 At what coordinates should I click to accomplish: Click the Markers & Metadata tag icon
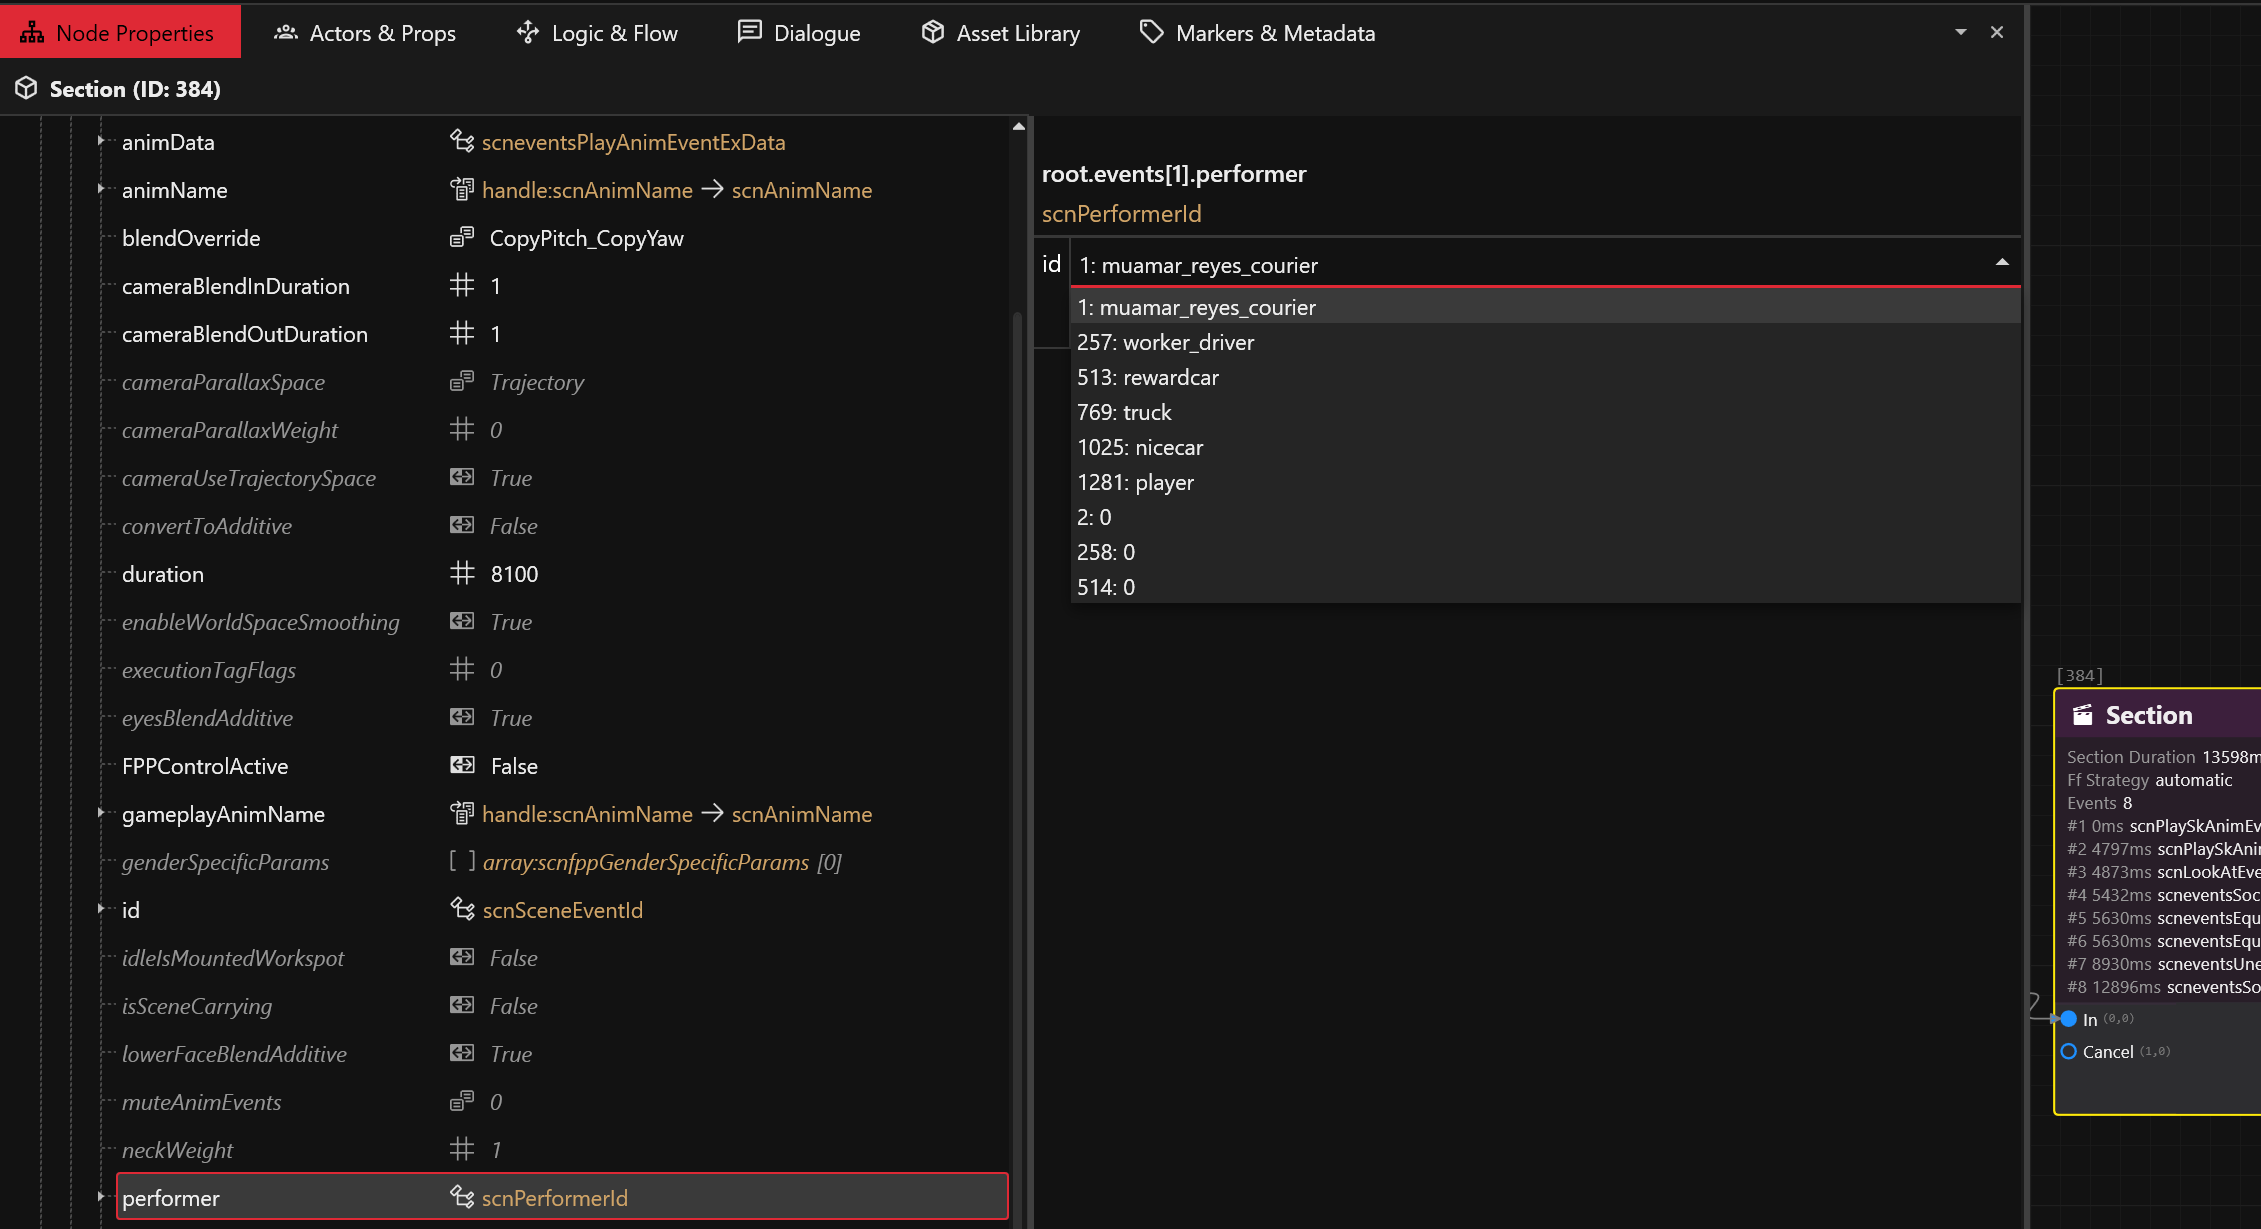coord(1151,33)
